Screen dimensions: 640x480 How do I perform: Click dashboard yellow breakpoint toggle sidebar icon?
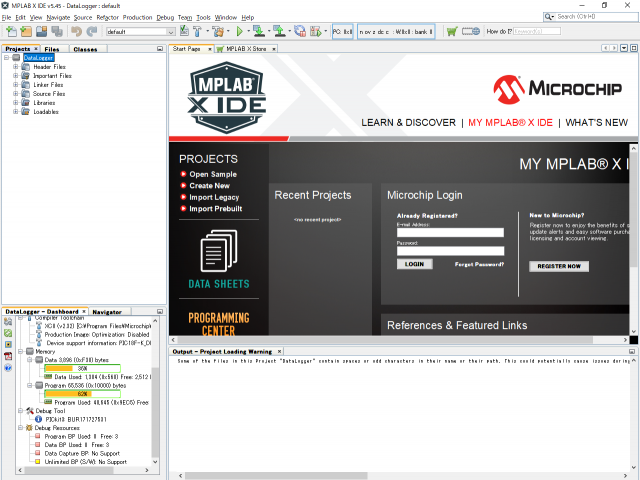coord(8,344)
